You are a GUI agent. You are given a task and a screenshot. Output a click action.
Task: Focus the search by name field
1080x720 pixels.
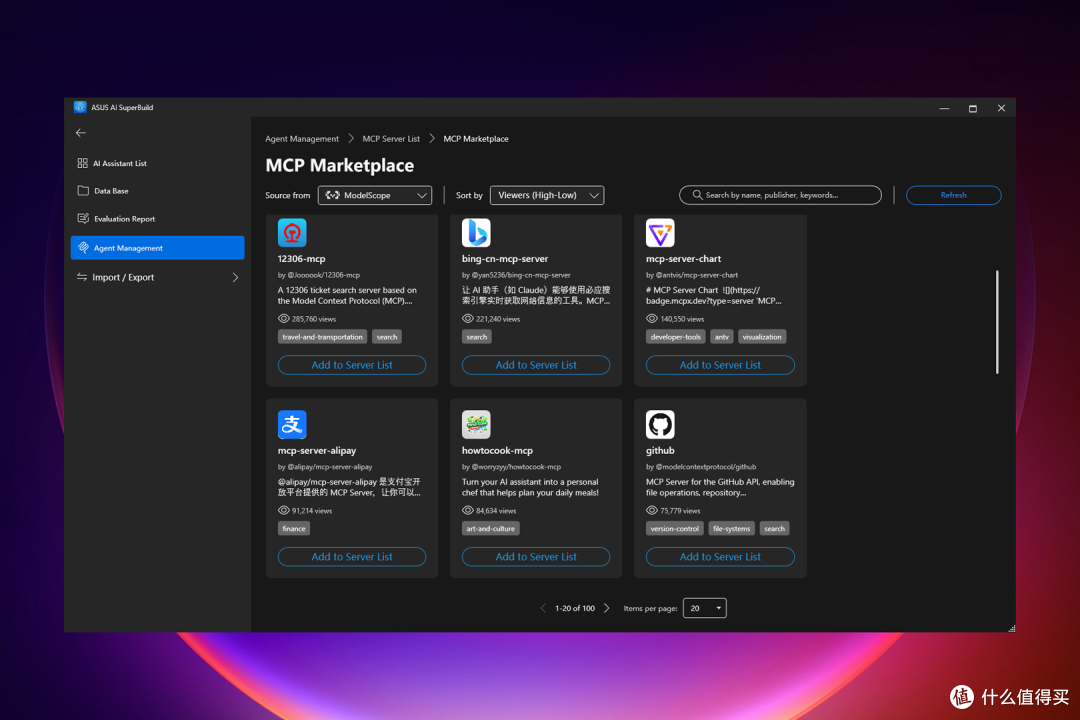(x=780, y=195)
